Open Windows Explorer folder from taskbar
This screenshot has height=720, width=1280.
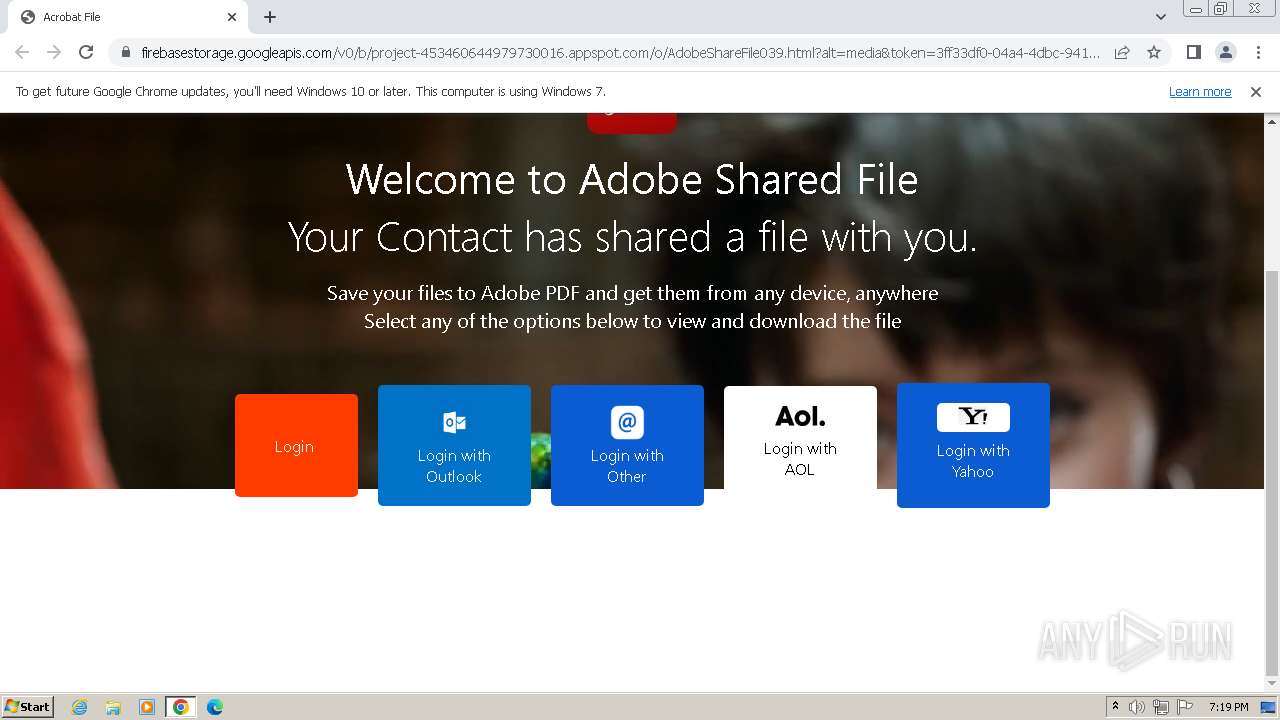tap(113, 707)
